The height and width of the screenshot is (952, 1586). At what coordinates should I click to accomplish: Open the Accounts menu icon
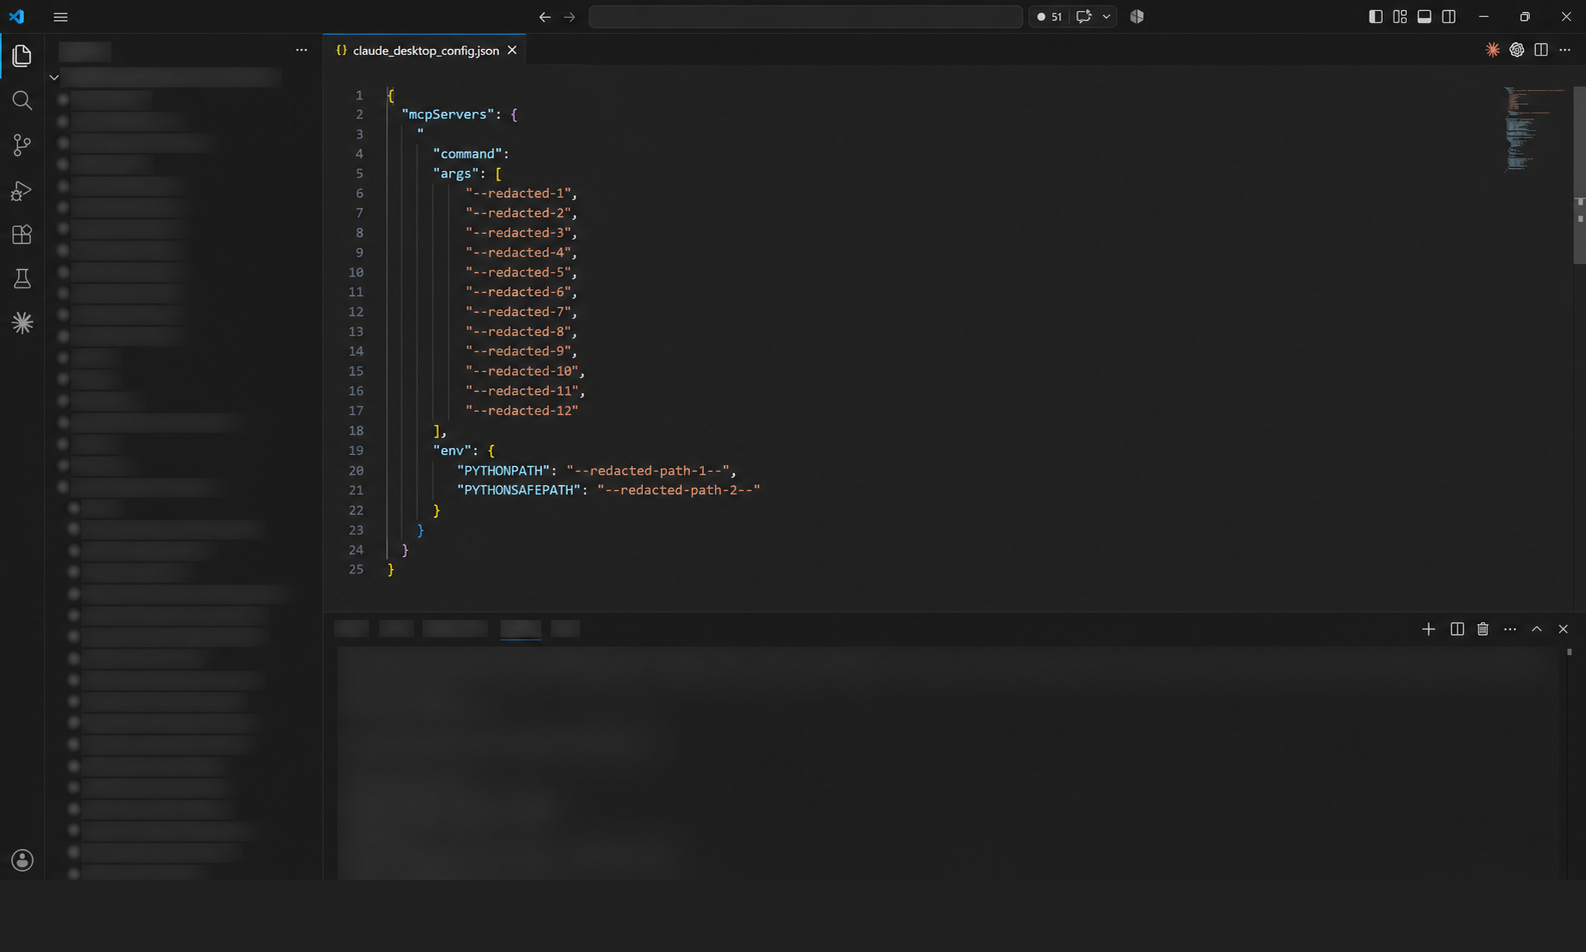coord(22,860)
